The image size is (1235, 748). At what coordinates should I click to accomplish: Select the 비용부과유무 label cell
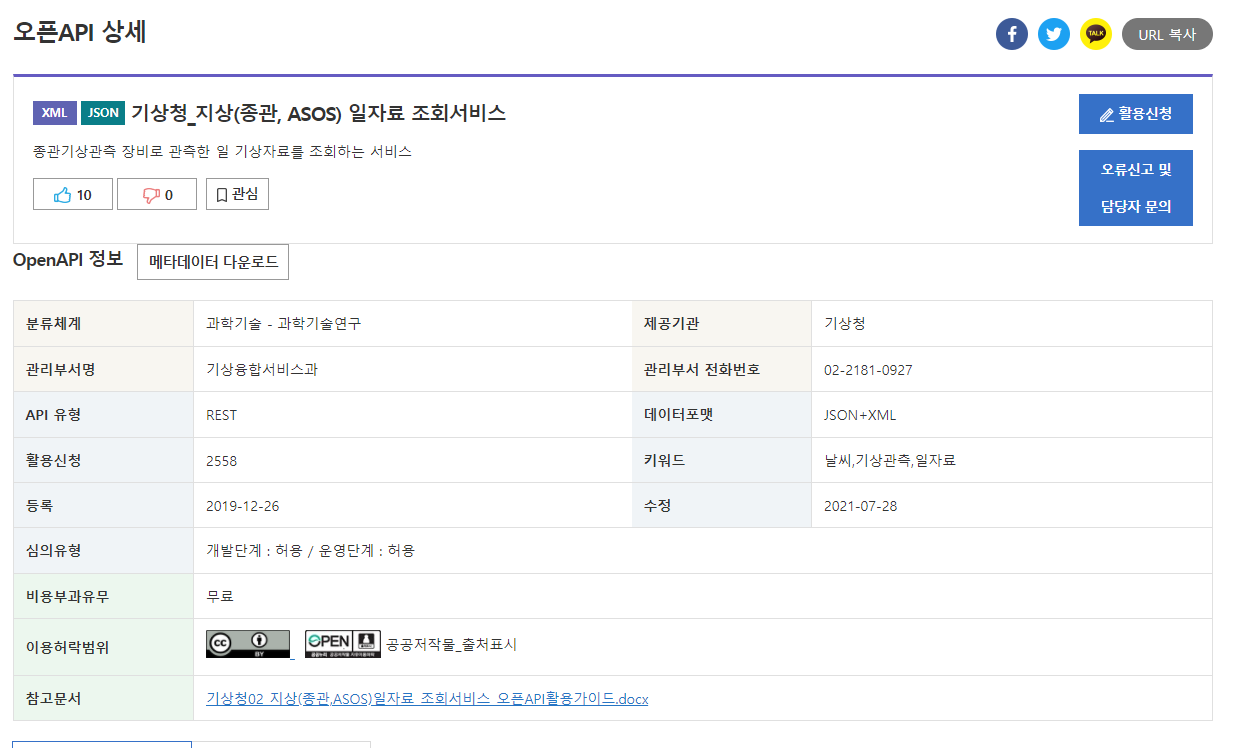103,597
